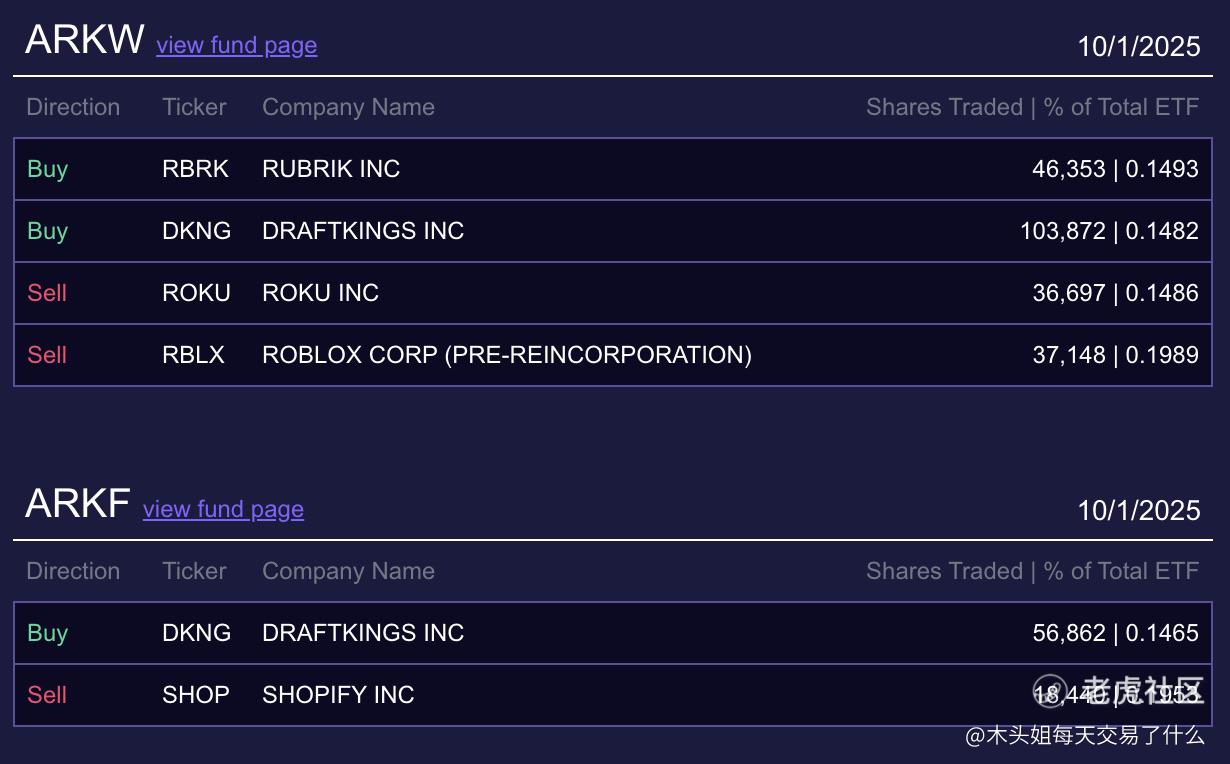The image size is (1230, 764).
Task: Open the ARKF view fund page link
Action: tap(223, 509)
